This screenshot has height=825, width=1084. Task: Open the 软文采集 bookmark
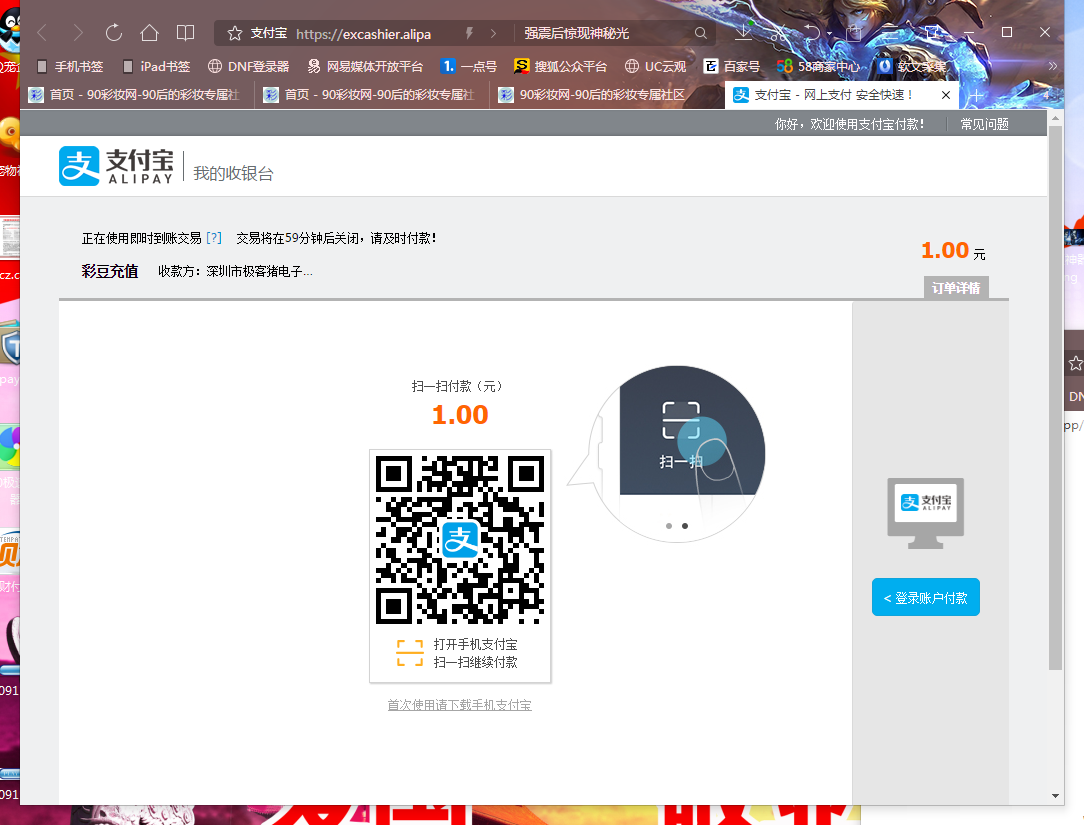pos(913,66)
